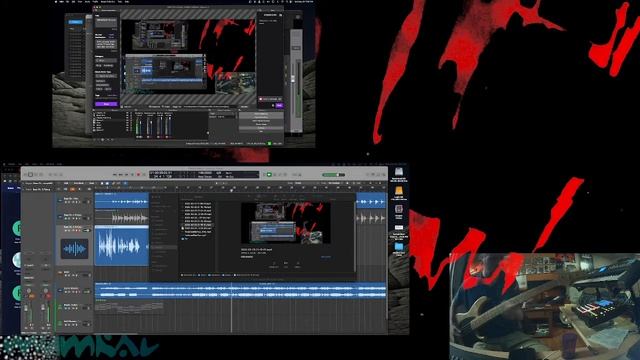Screen dimensions: 640x360
Task: Open the orange drive icon on desktop
Action: click(x=399, y=191)
